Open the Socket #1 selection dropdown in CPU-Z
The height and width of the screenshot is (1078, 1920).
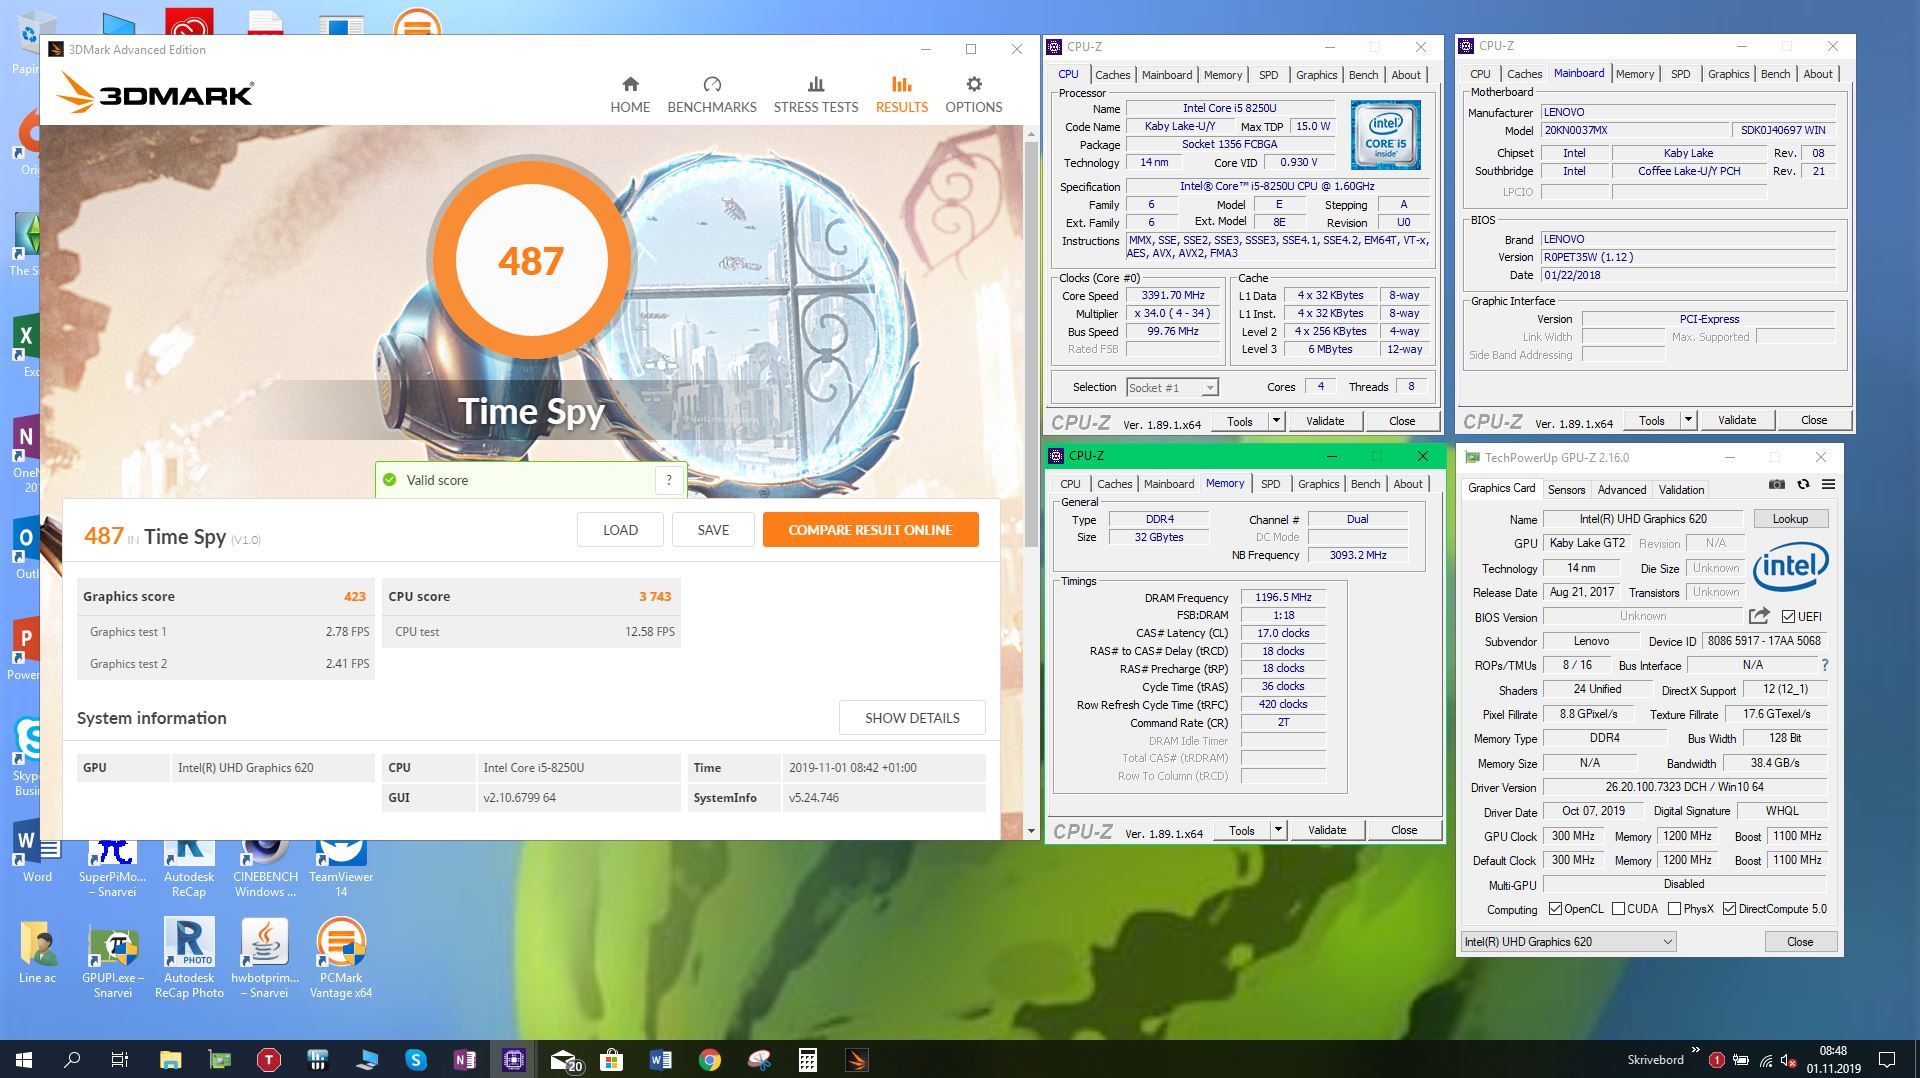(x=1172, y=387)
